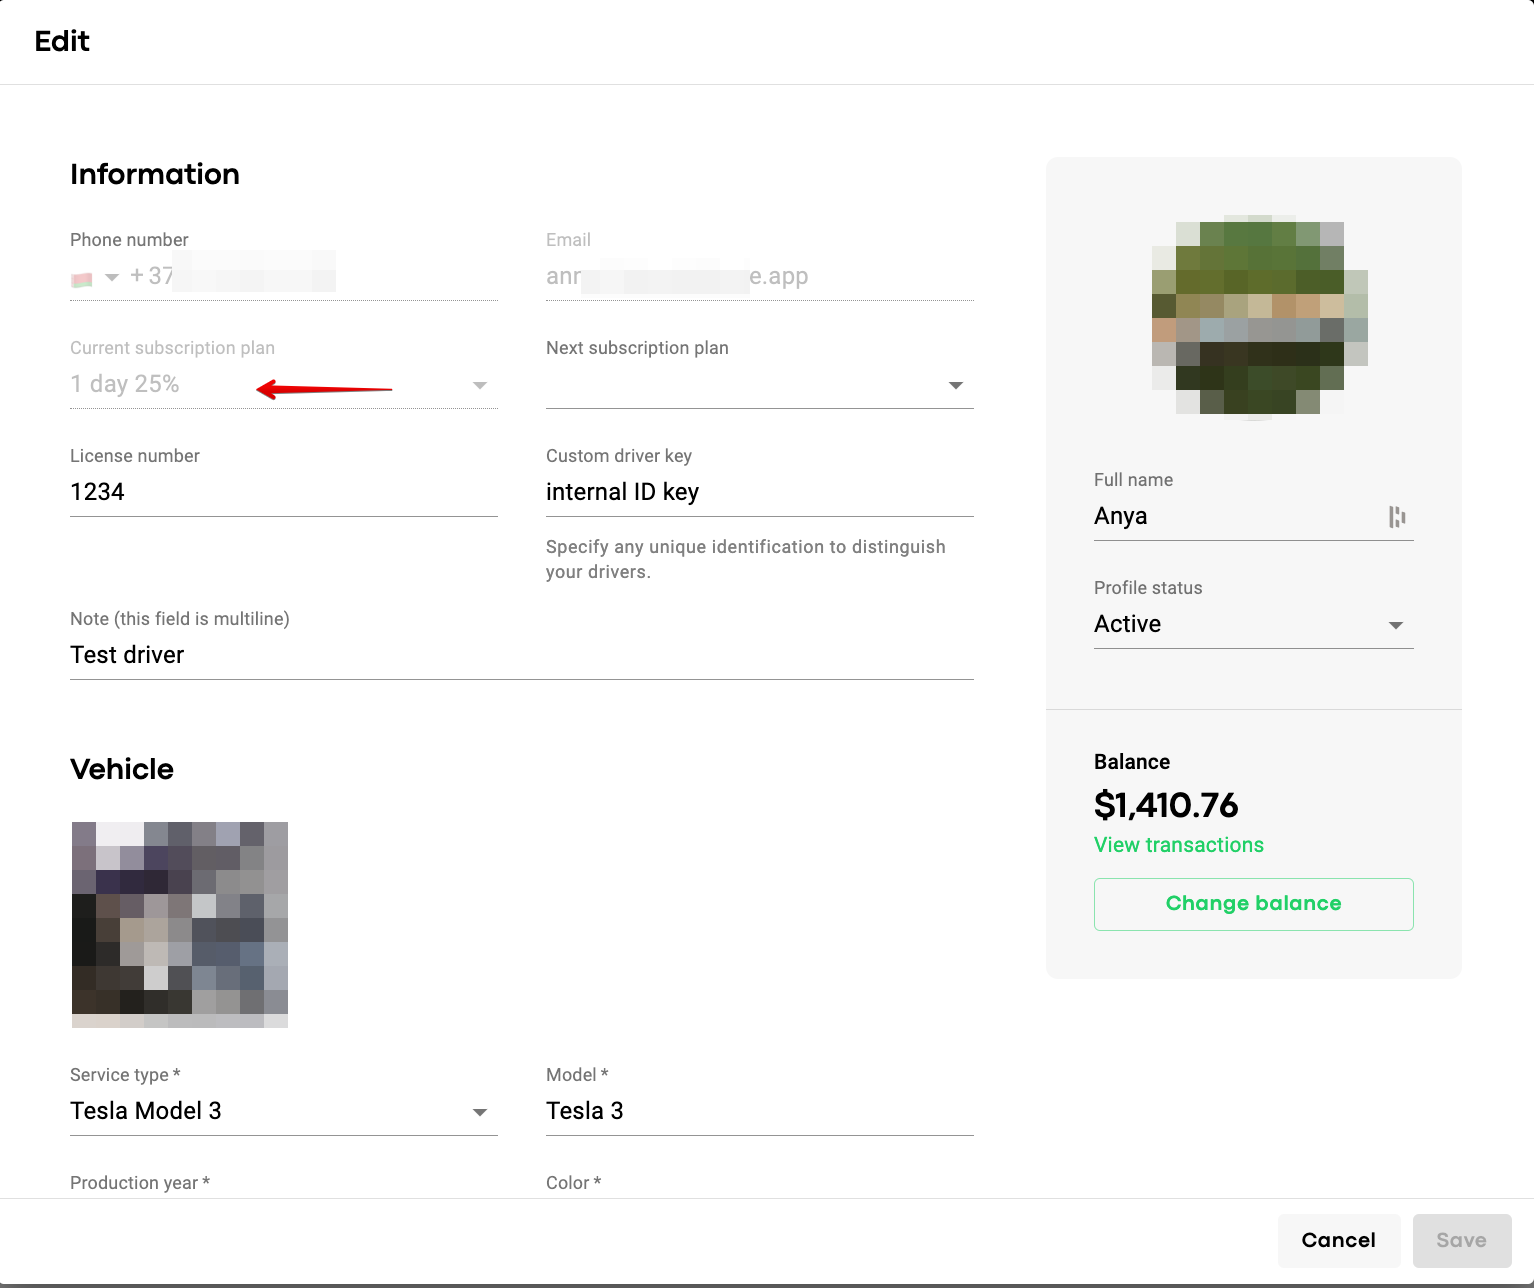Click the Note multiline field
Screen dimensions: 1534x1288
(x=522, y=655)
